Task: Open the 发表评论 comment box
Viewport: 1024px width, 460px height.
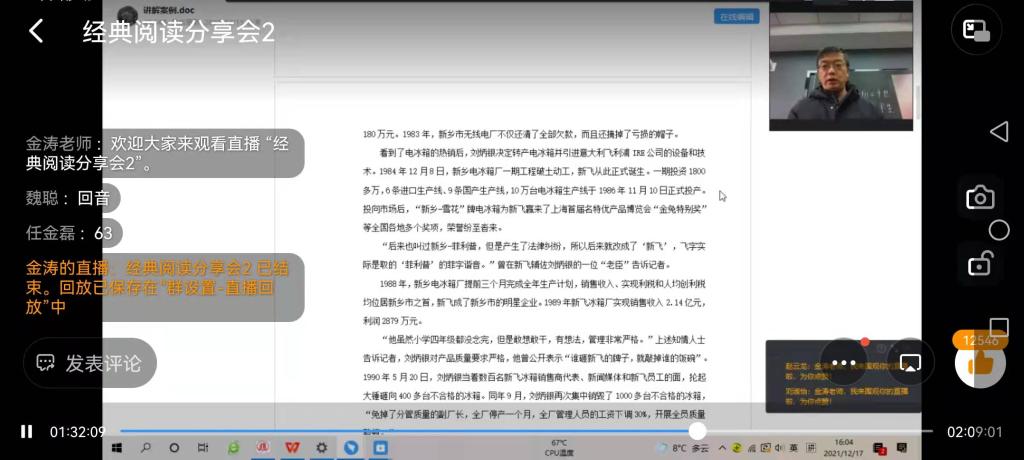Action: [90, 363]
